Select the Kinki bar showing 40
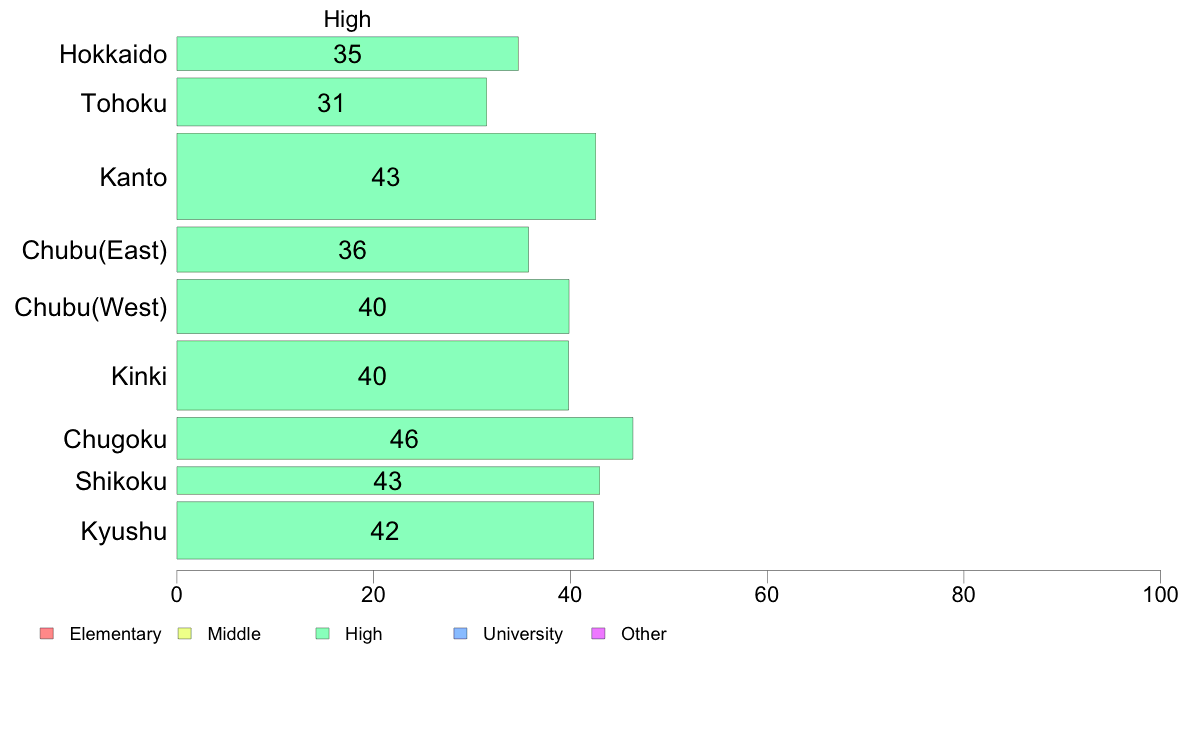 [x=373, y=376]
